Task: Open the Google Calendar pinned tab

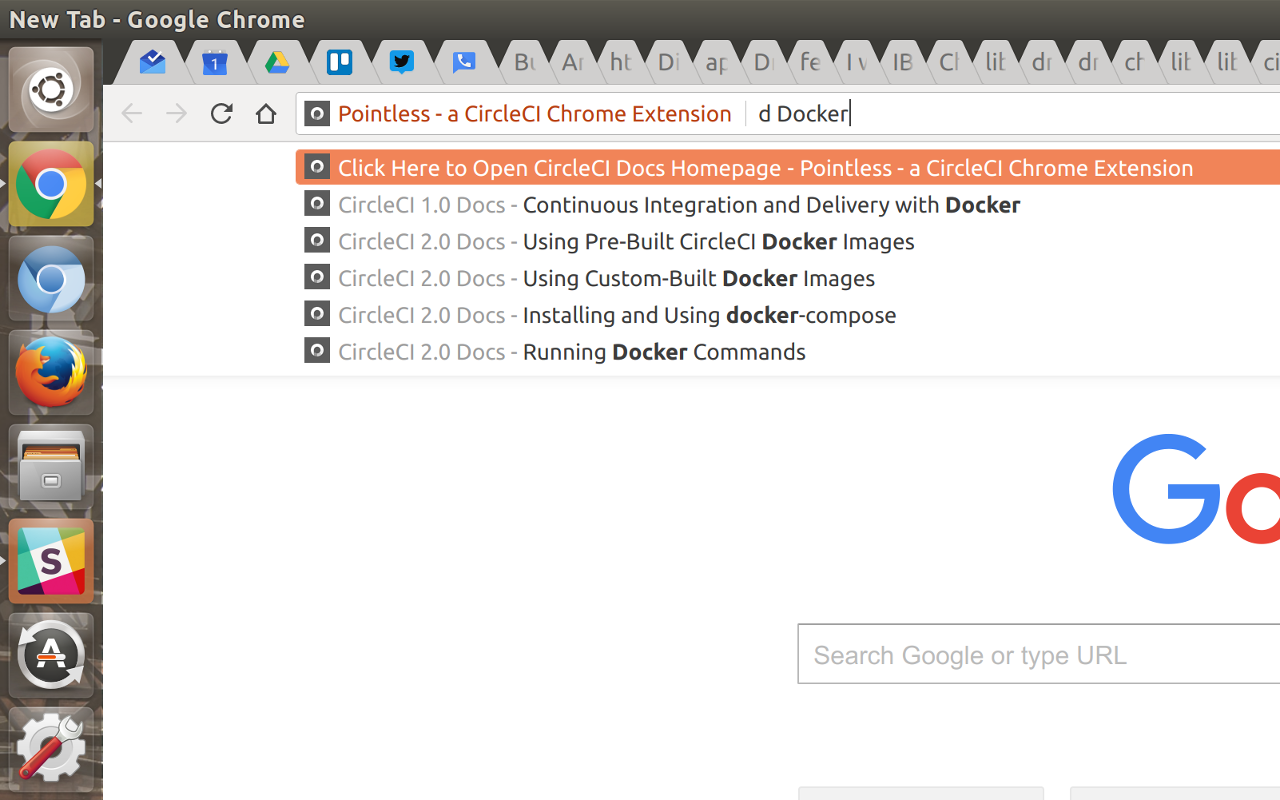Action: click(x=214, y=63)
